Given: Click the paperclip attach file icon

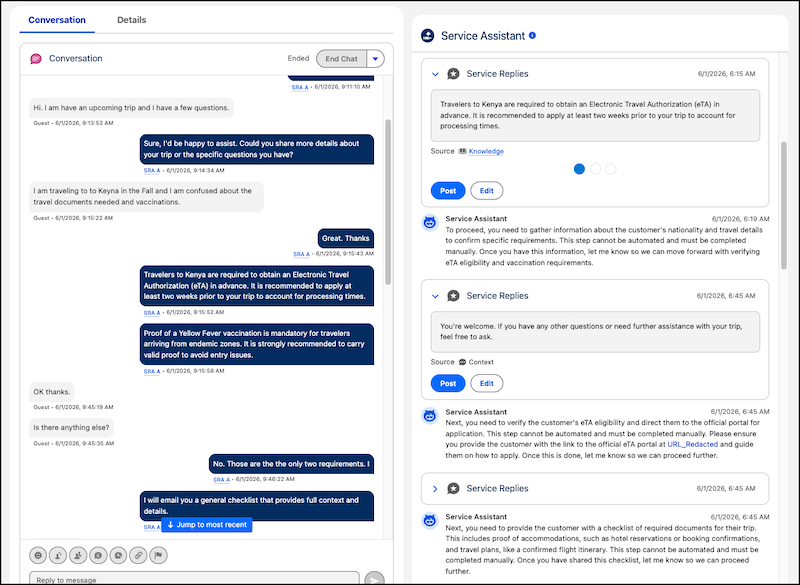Looking at the screenshot, I should pyautogui.click(x=138, y=555).
